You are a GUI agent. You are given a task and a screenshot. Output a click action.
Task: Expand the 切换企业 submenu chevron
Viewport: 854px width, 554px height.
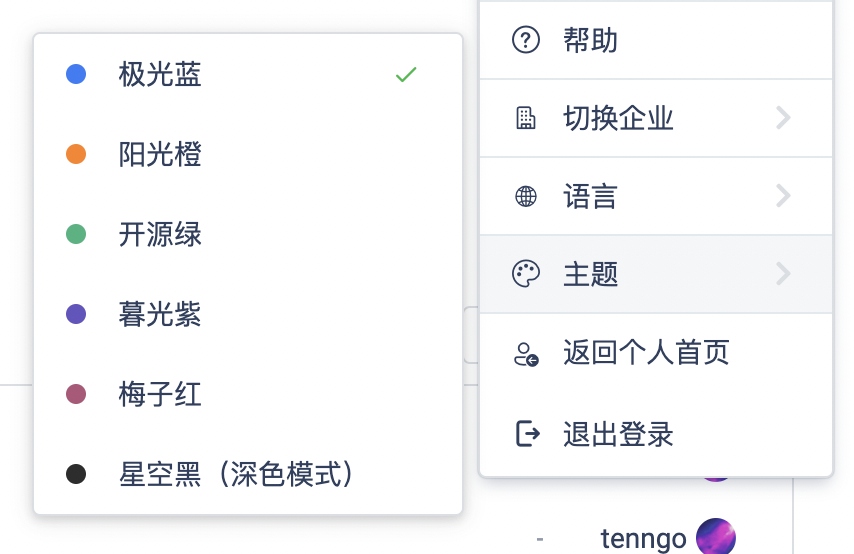783,118
